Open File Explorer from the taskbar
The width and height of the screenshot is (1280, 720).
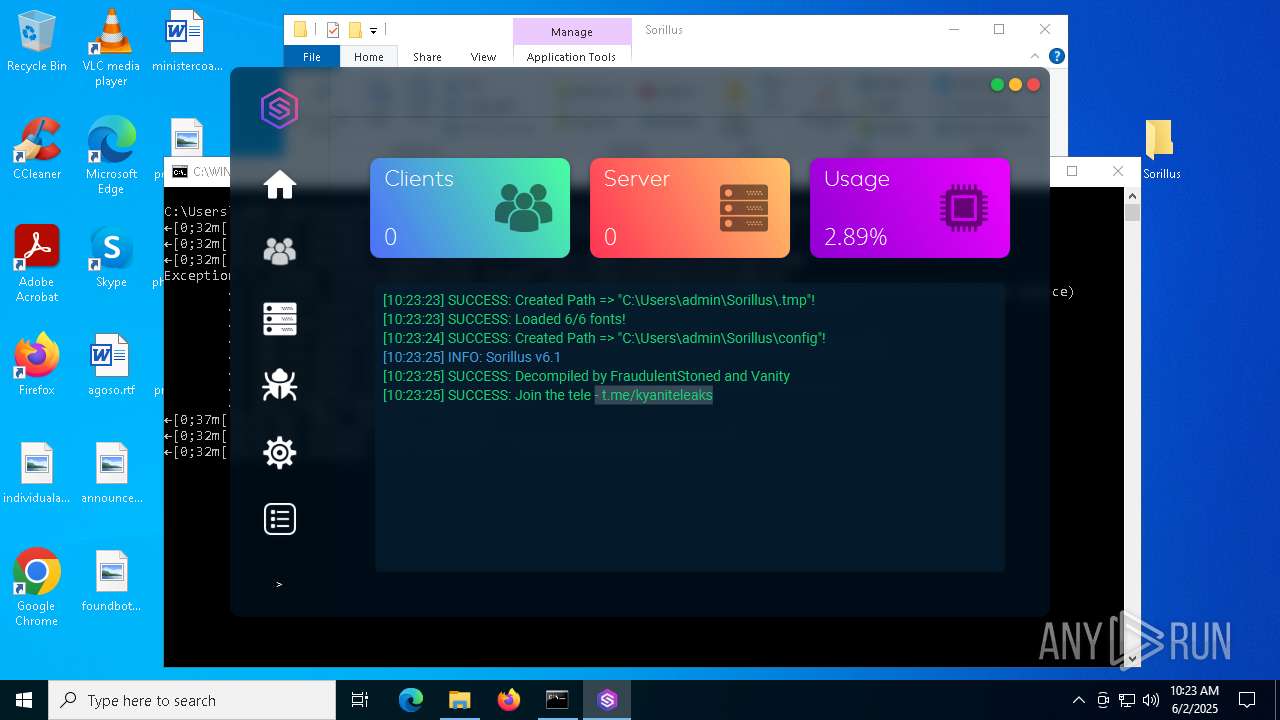(x=459, y=700)
